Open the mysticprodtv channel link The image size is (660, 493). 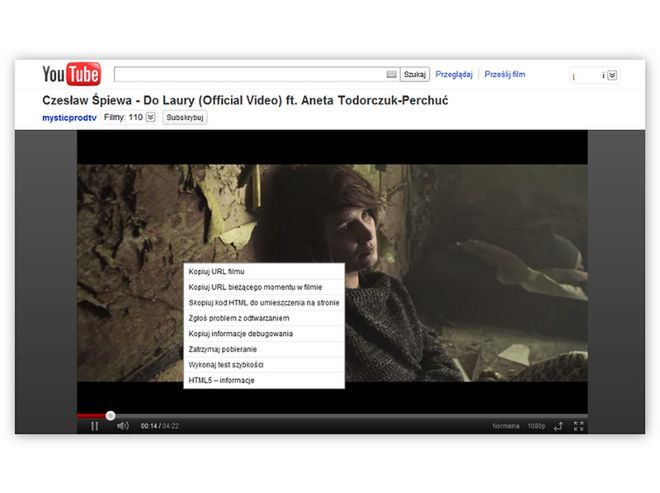[69, 118]
